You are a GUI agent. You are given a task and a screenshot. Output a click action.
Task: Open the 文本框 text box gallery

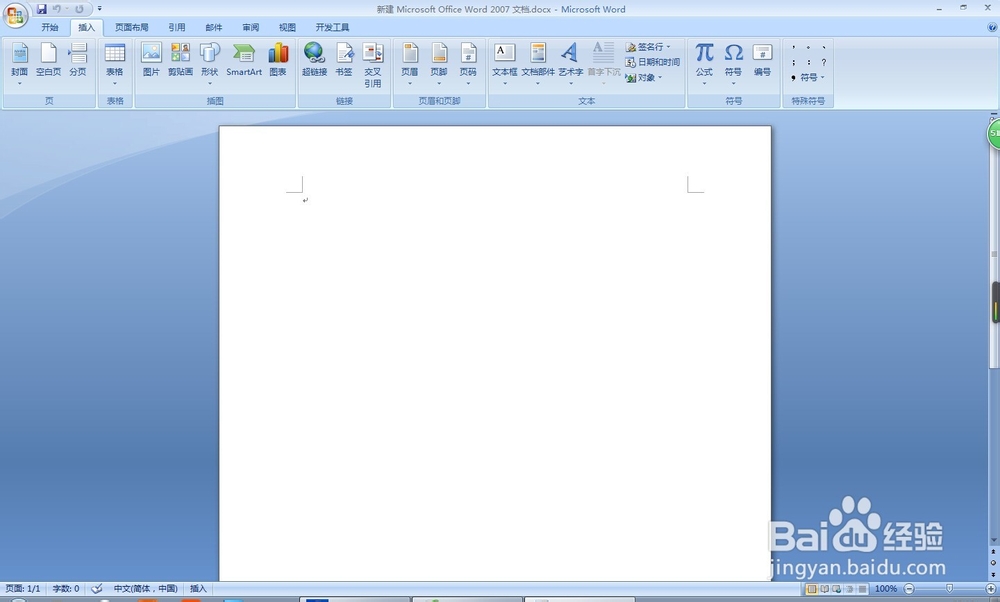pos(504,64)
